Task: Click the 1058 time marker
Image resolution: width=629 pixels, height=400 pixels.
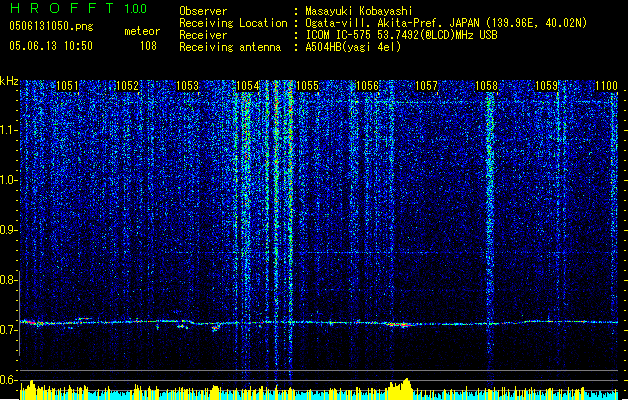Action: (x=486, y=86)
